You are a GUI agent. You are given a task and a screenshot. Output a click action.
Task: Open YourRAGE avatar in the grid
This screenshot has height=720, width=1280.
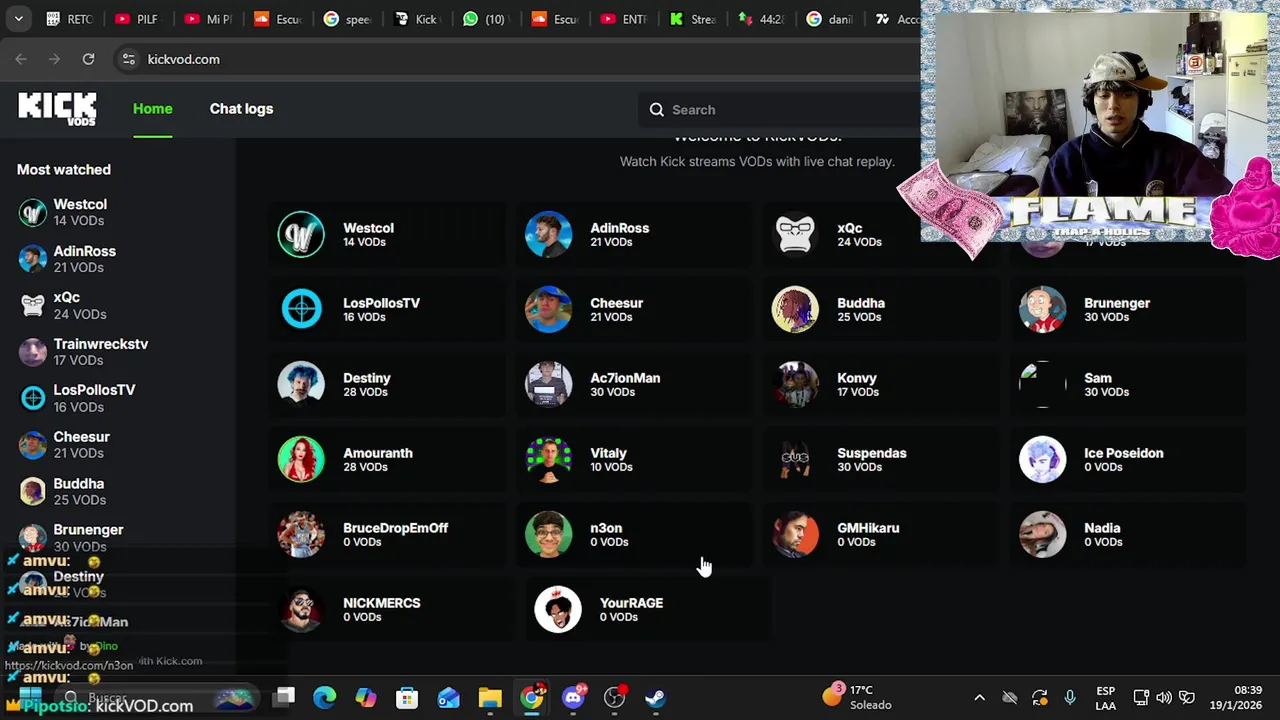coord(557,609)
